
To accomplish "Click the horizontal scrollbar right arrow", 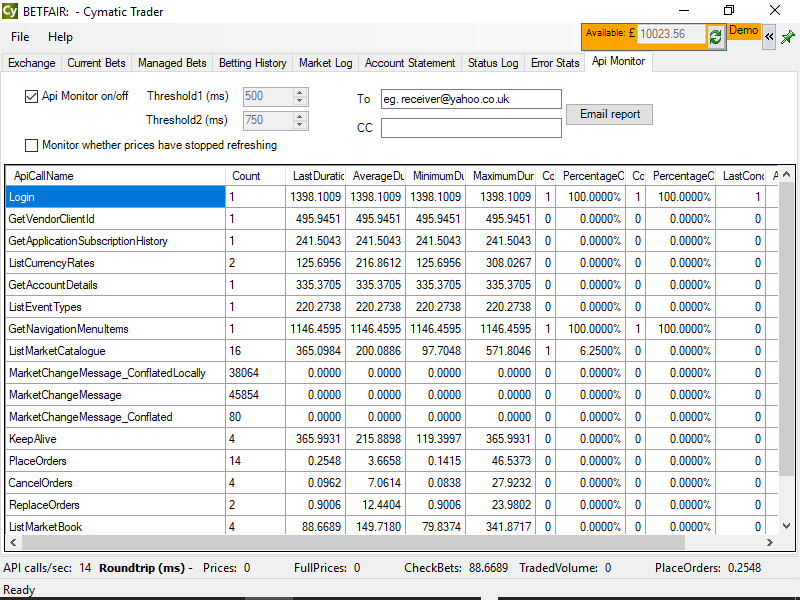I will click(770, 543).
